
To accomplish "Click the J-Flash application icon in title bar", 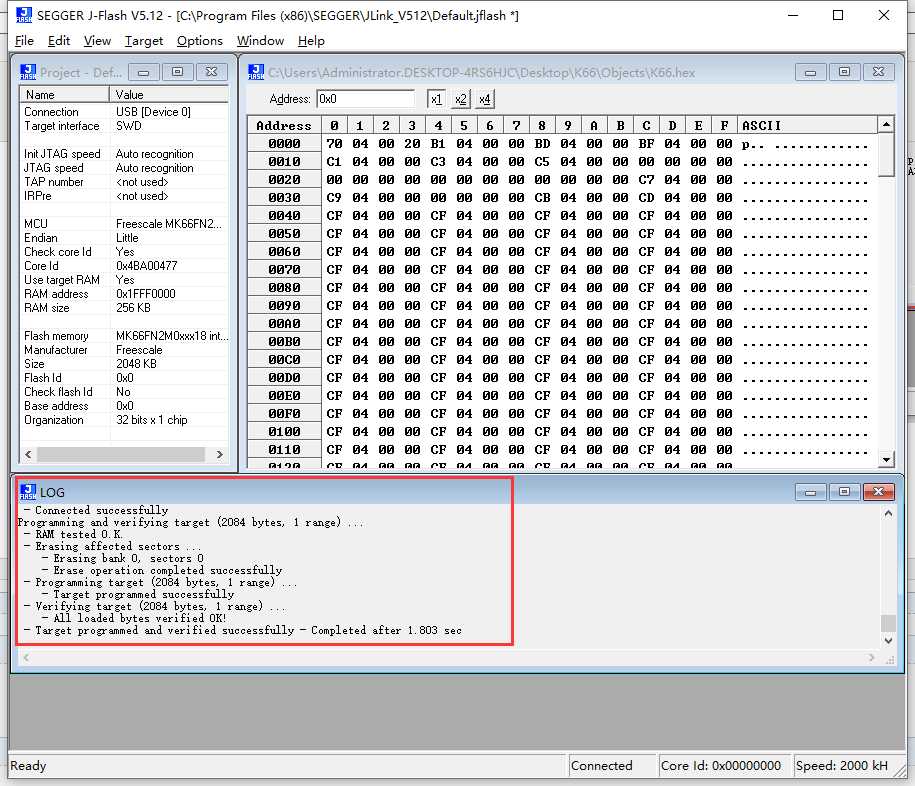I will click(24, 15).
